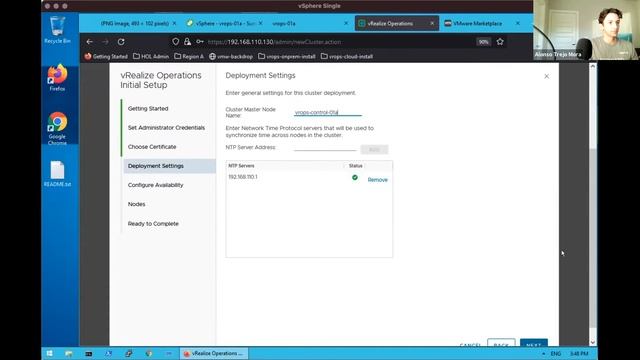This screenshot has height=360, width=640.
Task: Close the vrops-01a tab
Action: click(x=346, y=23)
